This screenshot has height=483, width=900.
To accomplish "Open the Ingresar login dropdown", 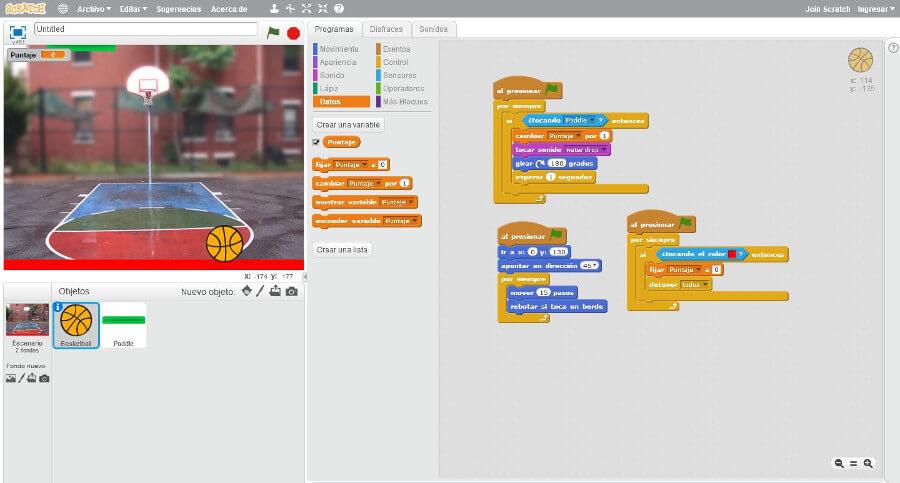I will 876,9.
